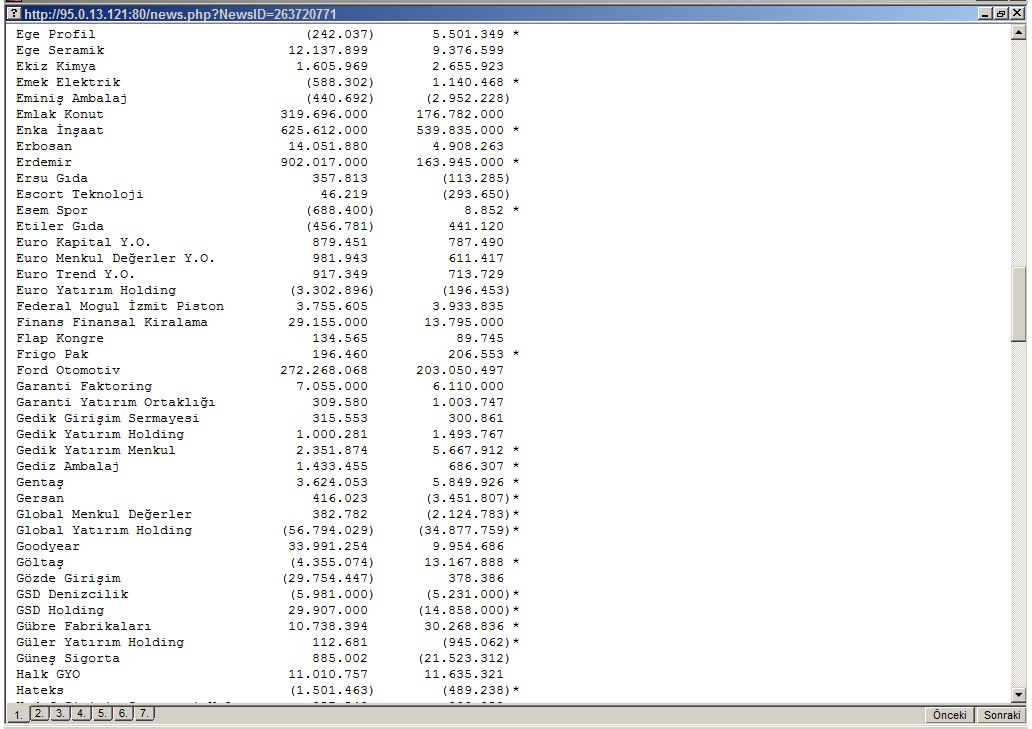
Task: Switch to page tab 5
Action: tap(102, 713)
